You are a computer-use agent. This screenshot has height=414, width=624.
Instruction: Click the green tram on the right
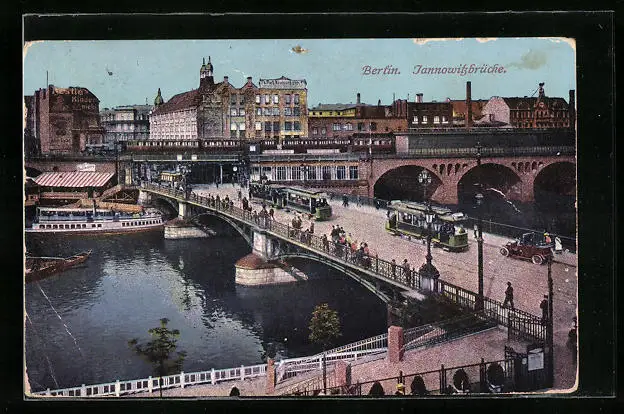(x=427, y=224)
